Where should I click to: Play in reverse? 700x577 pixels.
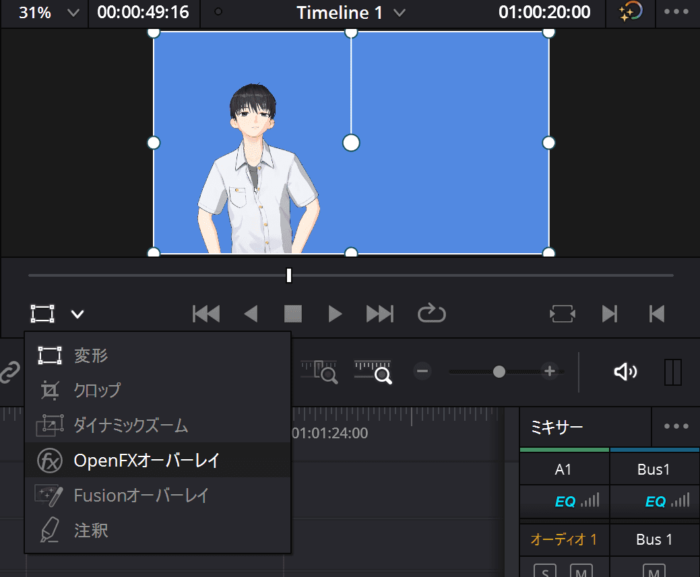click(251, 314)
